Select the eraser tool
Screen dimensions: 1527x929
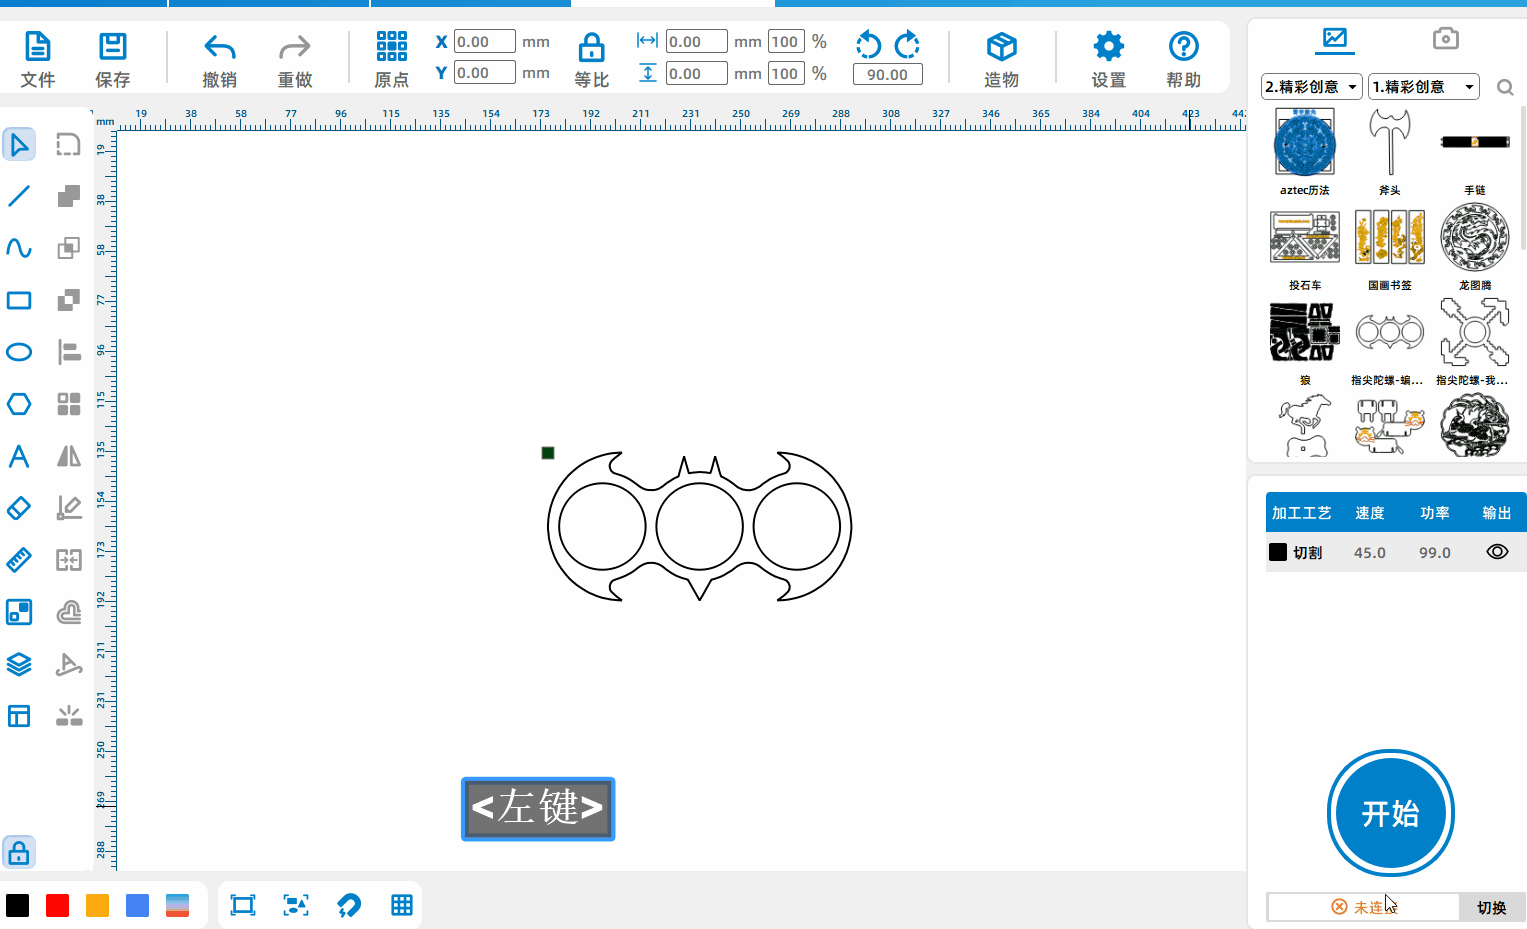pos(19,508)
